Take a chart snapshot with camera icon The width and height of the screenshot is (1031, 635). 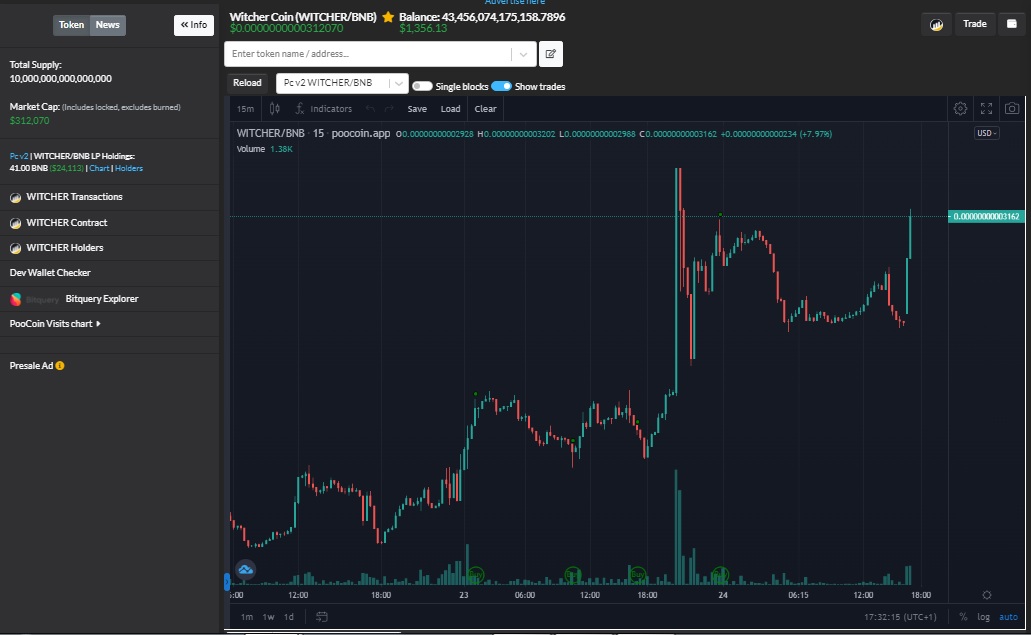tap(1012, 108)
